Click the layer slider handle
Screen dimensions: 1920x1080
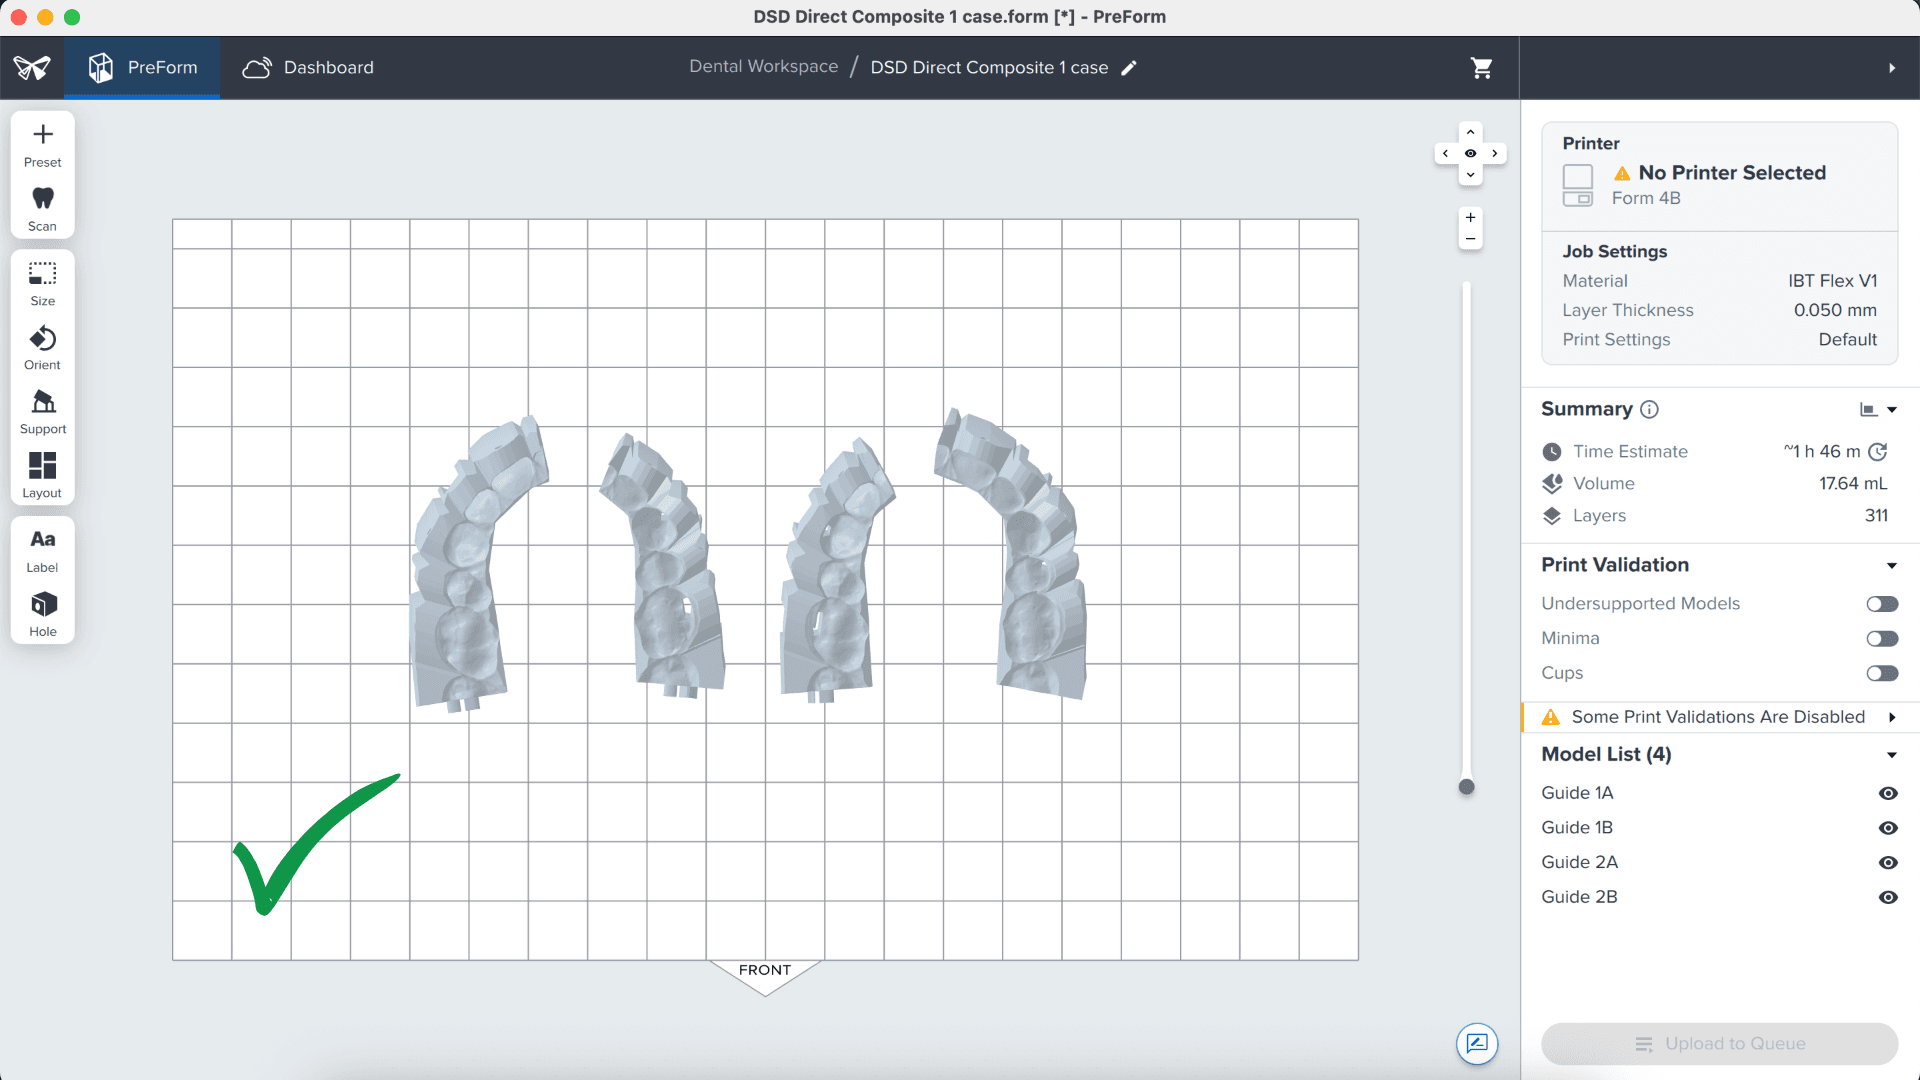(1466, 787)
